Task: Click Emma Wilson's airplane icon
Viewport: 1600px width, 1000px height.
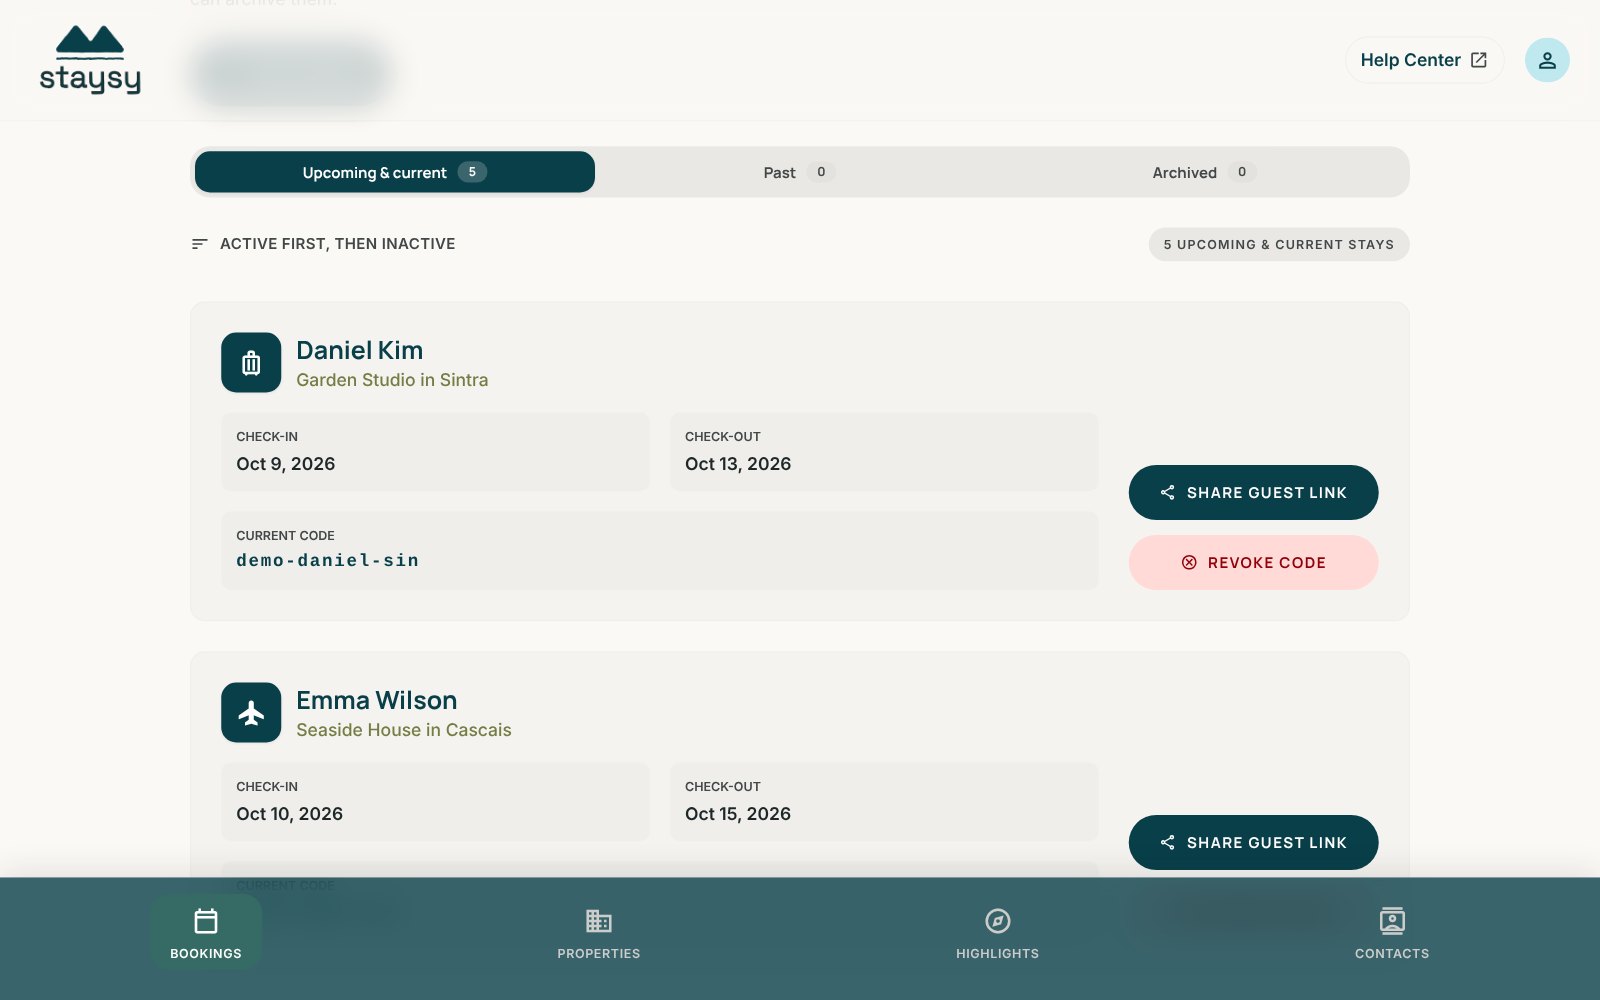Action: pyautogui.click(x=251, y=713)
